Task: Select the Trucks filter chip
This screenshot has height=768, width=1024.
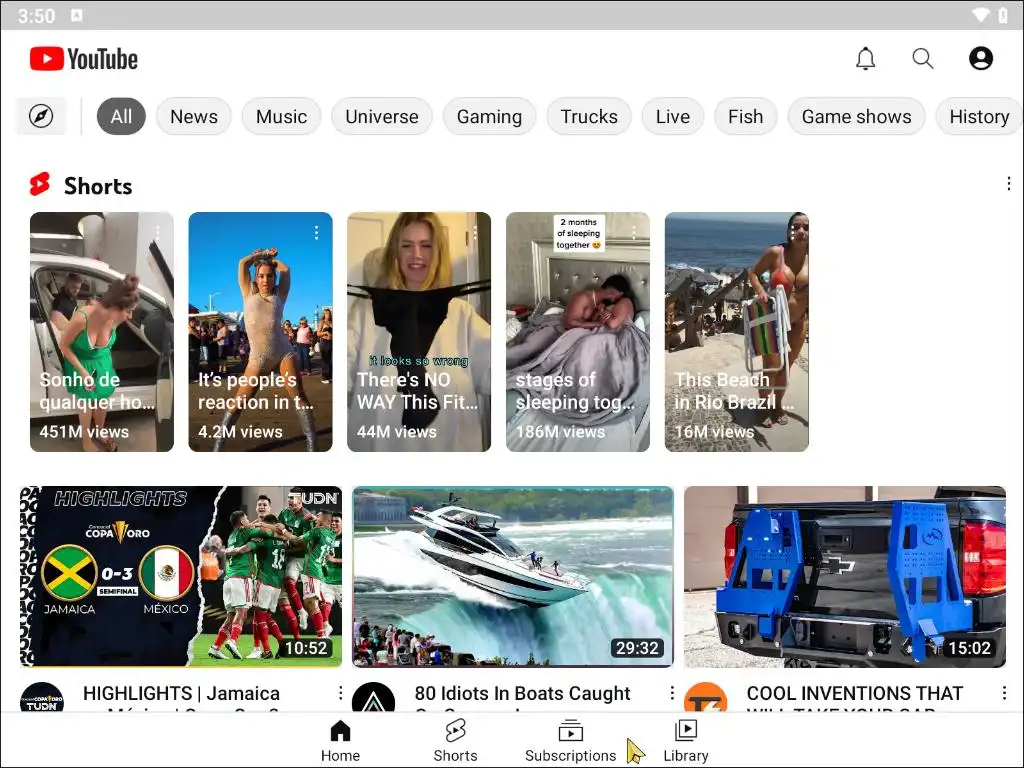Action: click(589, 116)
